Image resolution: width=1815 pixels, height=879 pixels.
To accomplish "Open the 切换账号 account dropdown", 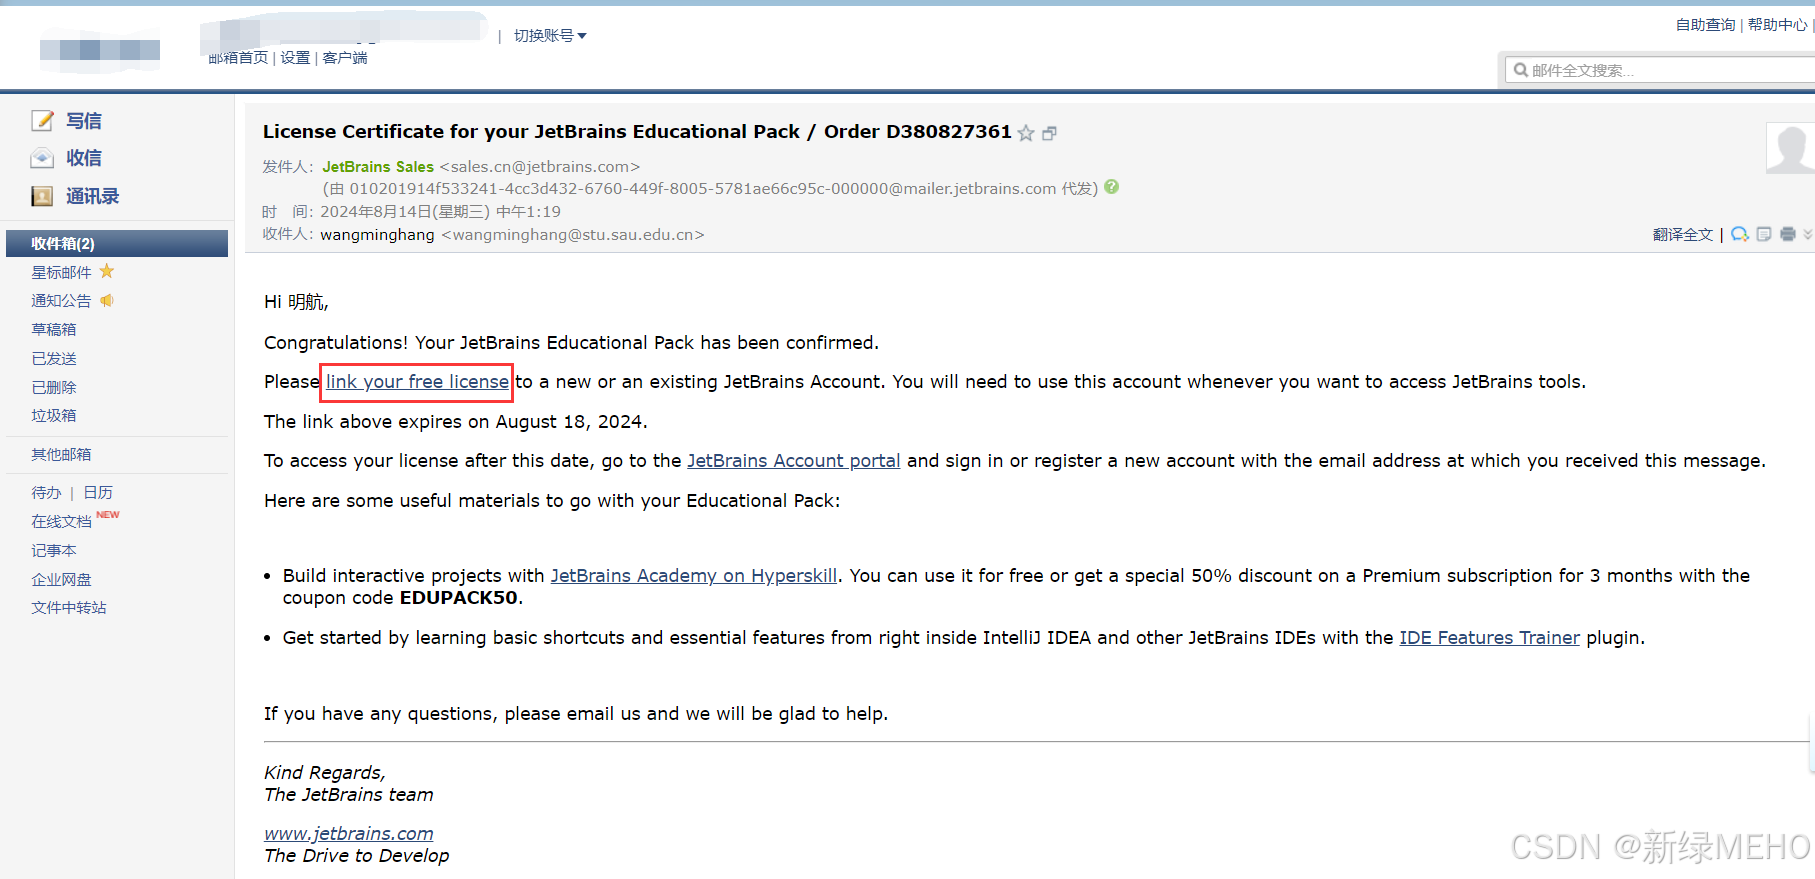I will tap(550, 36).
